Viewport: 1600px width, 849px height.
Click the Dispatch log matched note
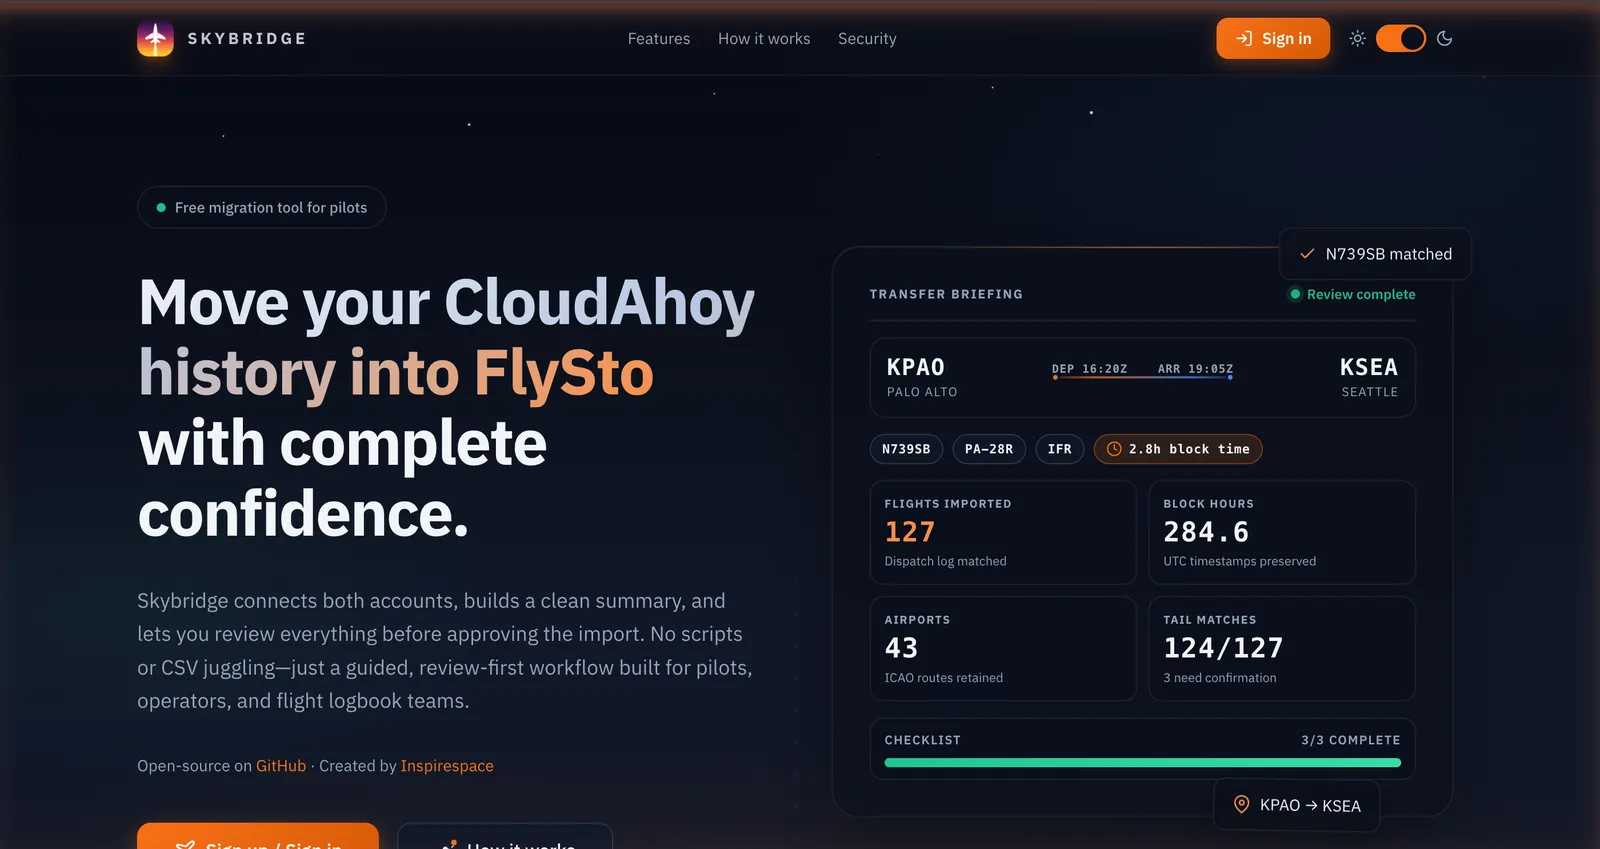click(x=945, y=561)
